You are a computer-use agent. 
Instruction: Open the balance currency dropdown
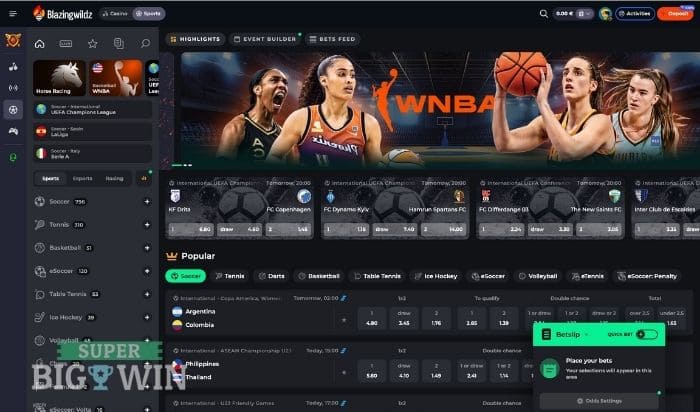point(585,14)
